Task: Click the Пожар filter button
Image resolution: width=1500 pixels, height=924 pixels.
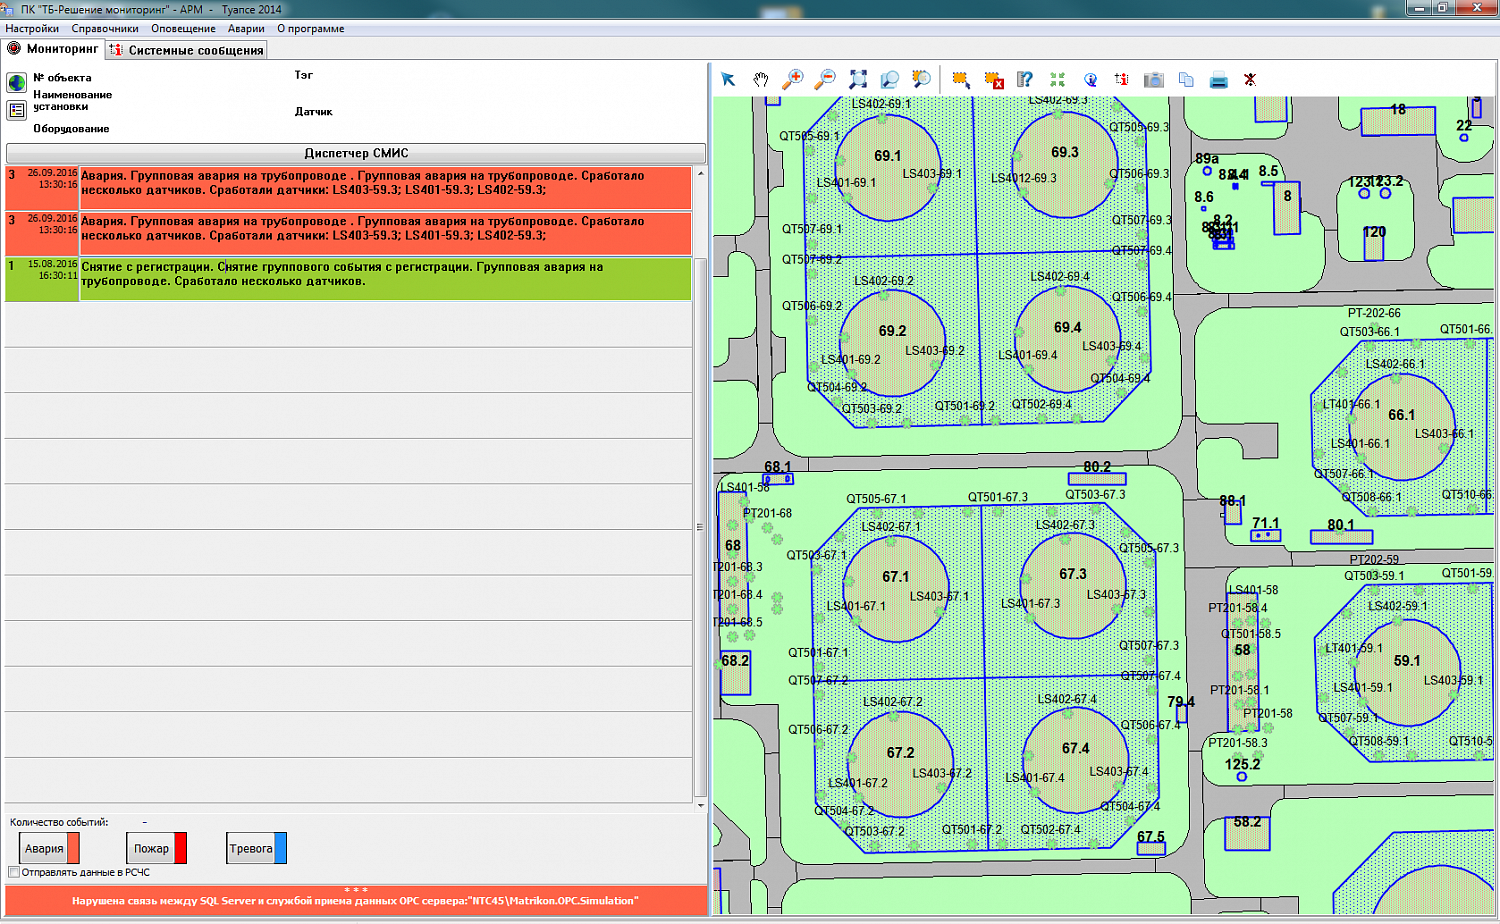Action: pyautogui.click(x=156, y=848)
